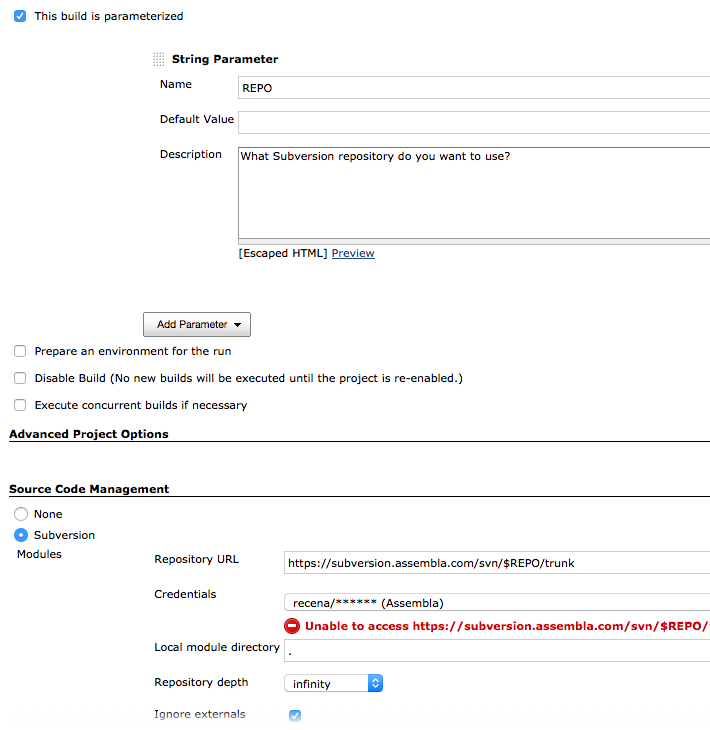Click the Unable to access error message
710x730 pixels.
506,626
